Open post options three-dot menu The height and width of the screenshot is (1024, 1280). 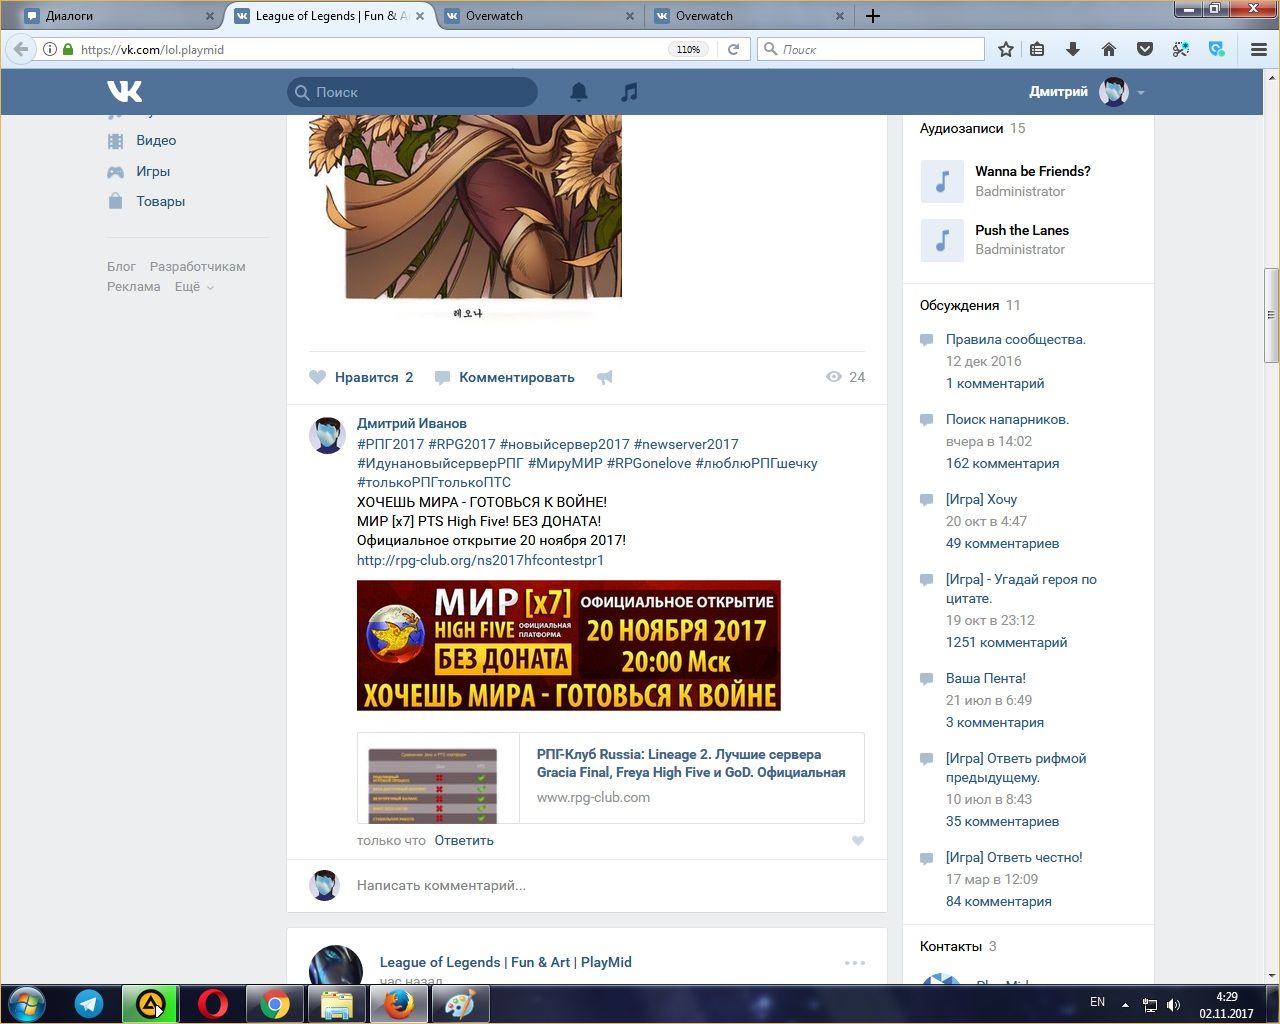[854, 963]
